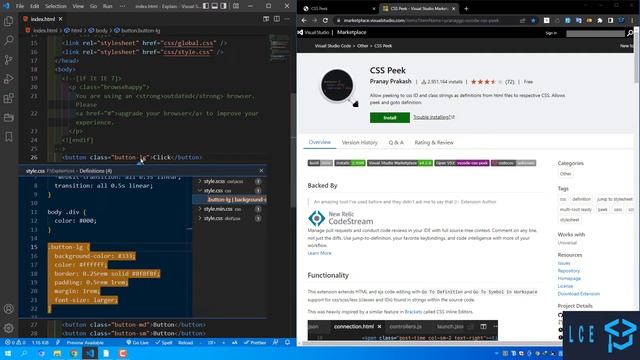Open Windows Start menu
640x360 pixels.
click(7, 353)
